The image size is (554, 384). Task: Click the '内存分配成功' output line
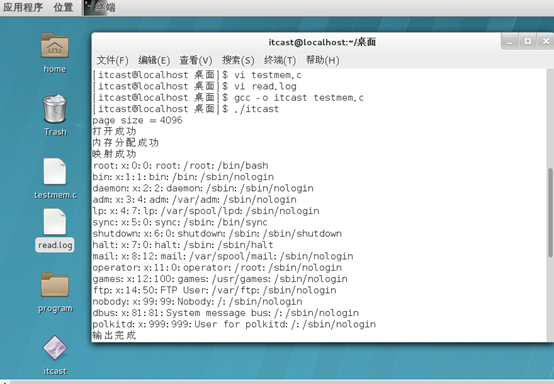tap(125, 143)
